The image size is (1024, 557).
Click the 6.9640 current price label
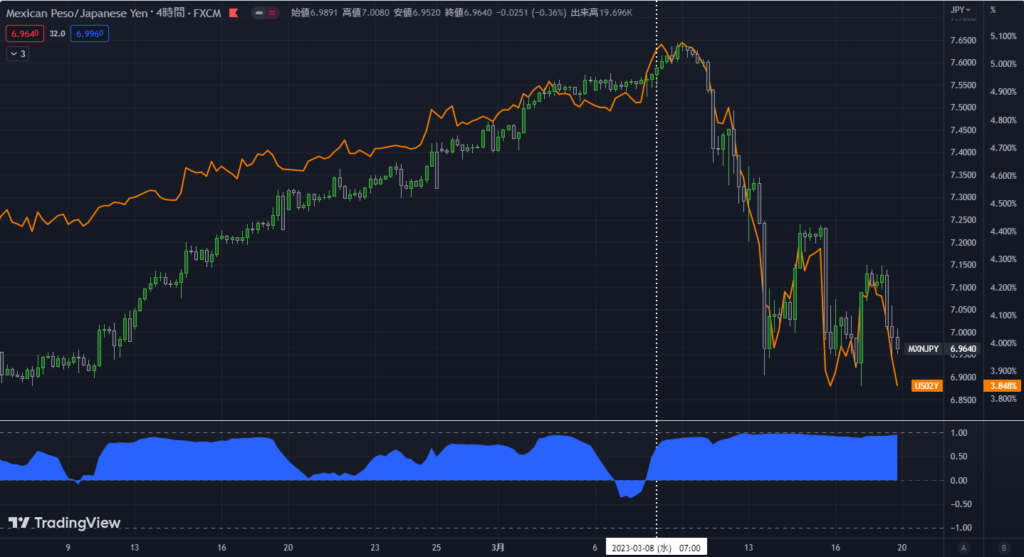point(963,349)
